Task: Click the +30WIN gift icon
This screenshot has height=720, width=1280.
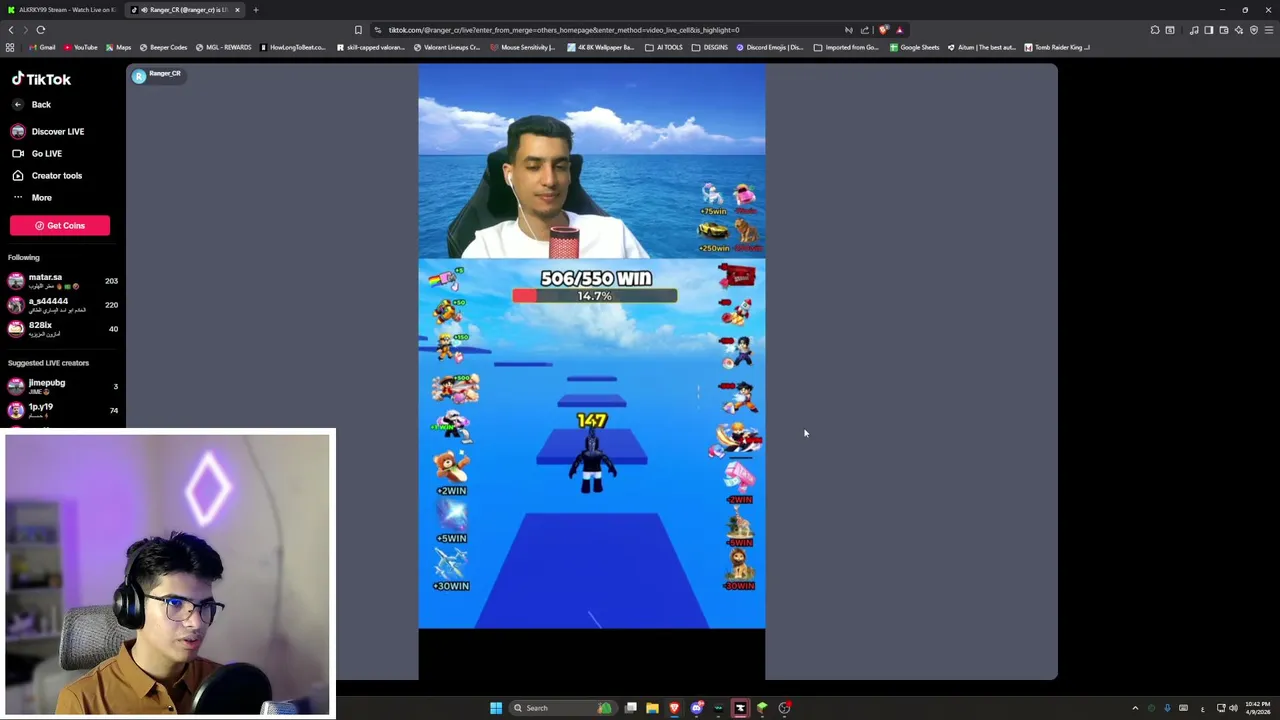Action: point(452,564)
